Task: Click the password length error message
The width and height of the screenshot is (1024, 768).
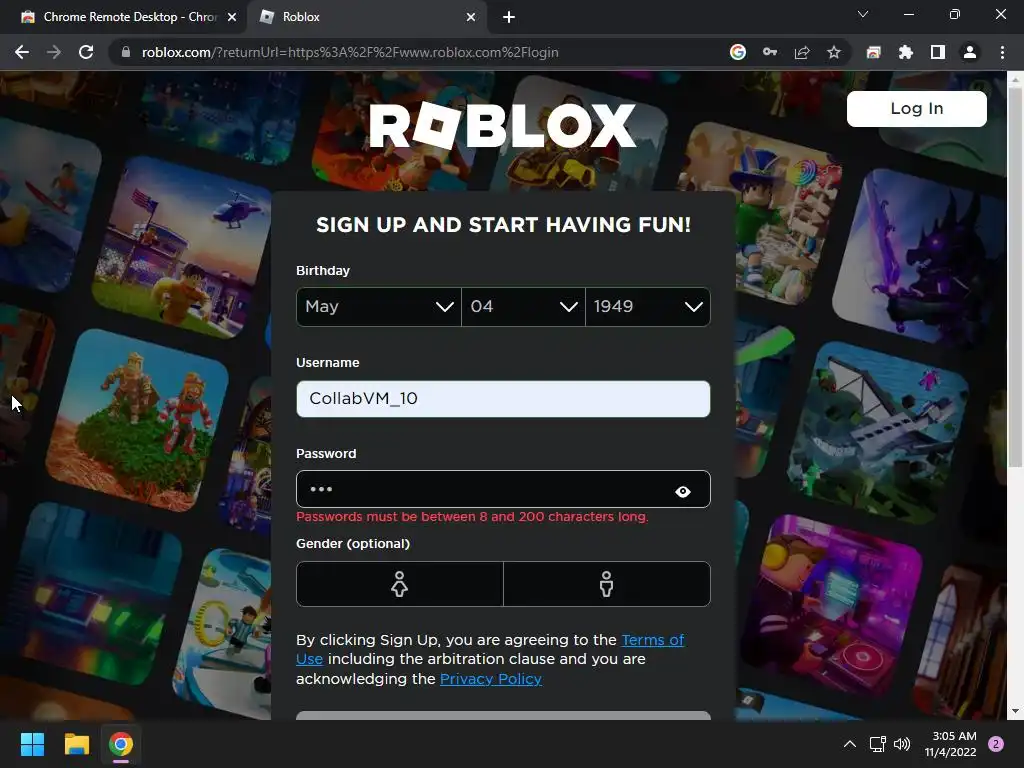Action: [x=472, y=517]
